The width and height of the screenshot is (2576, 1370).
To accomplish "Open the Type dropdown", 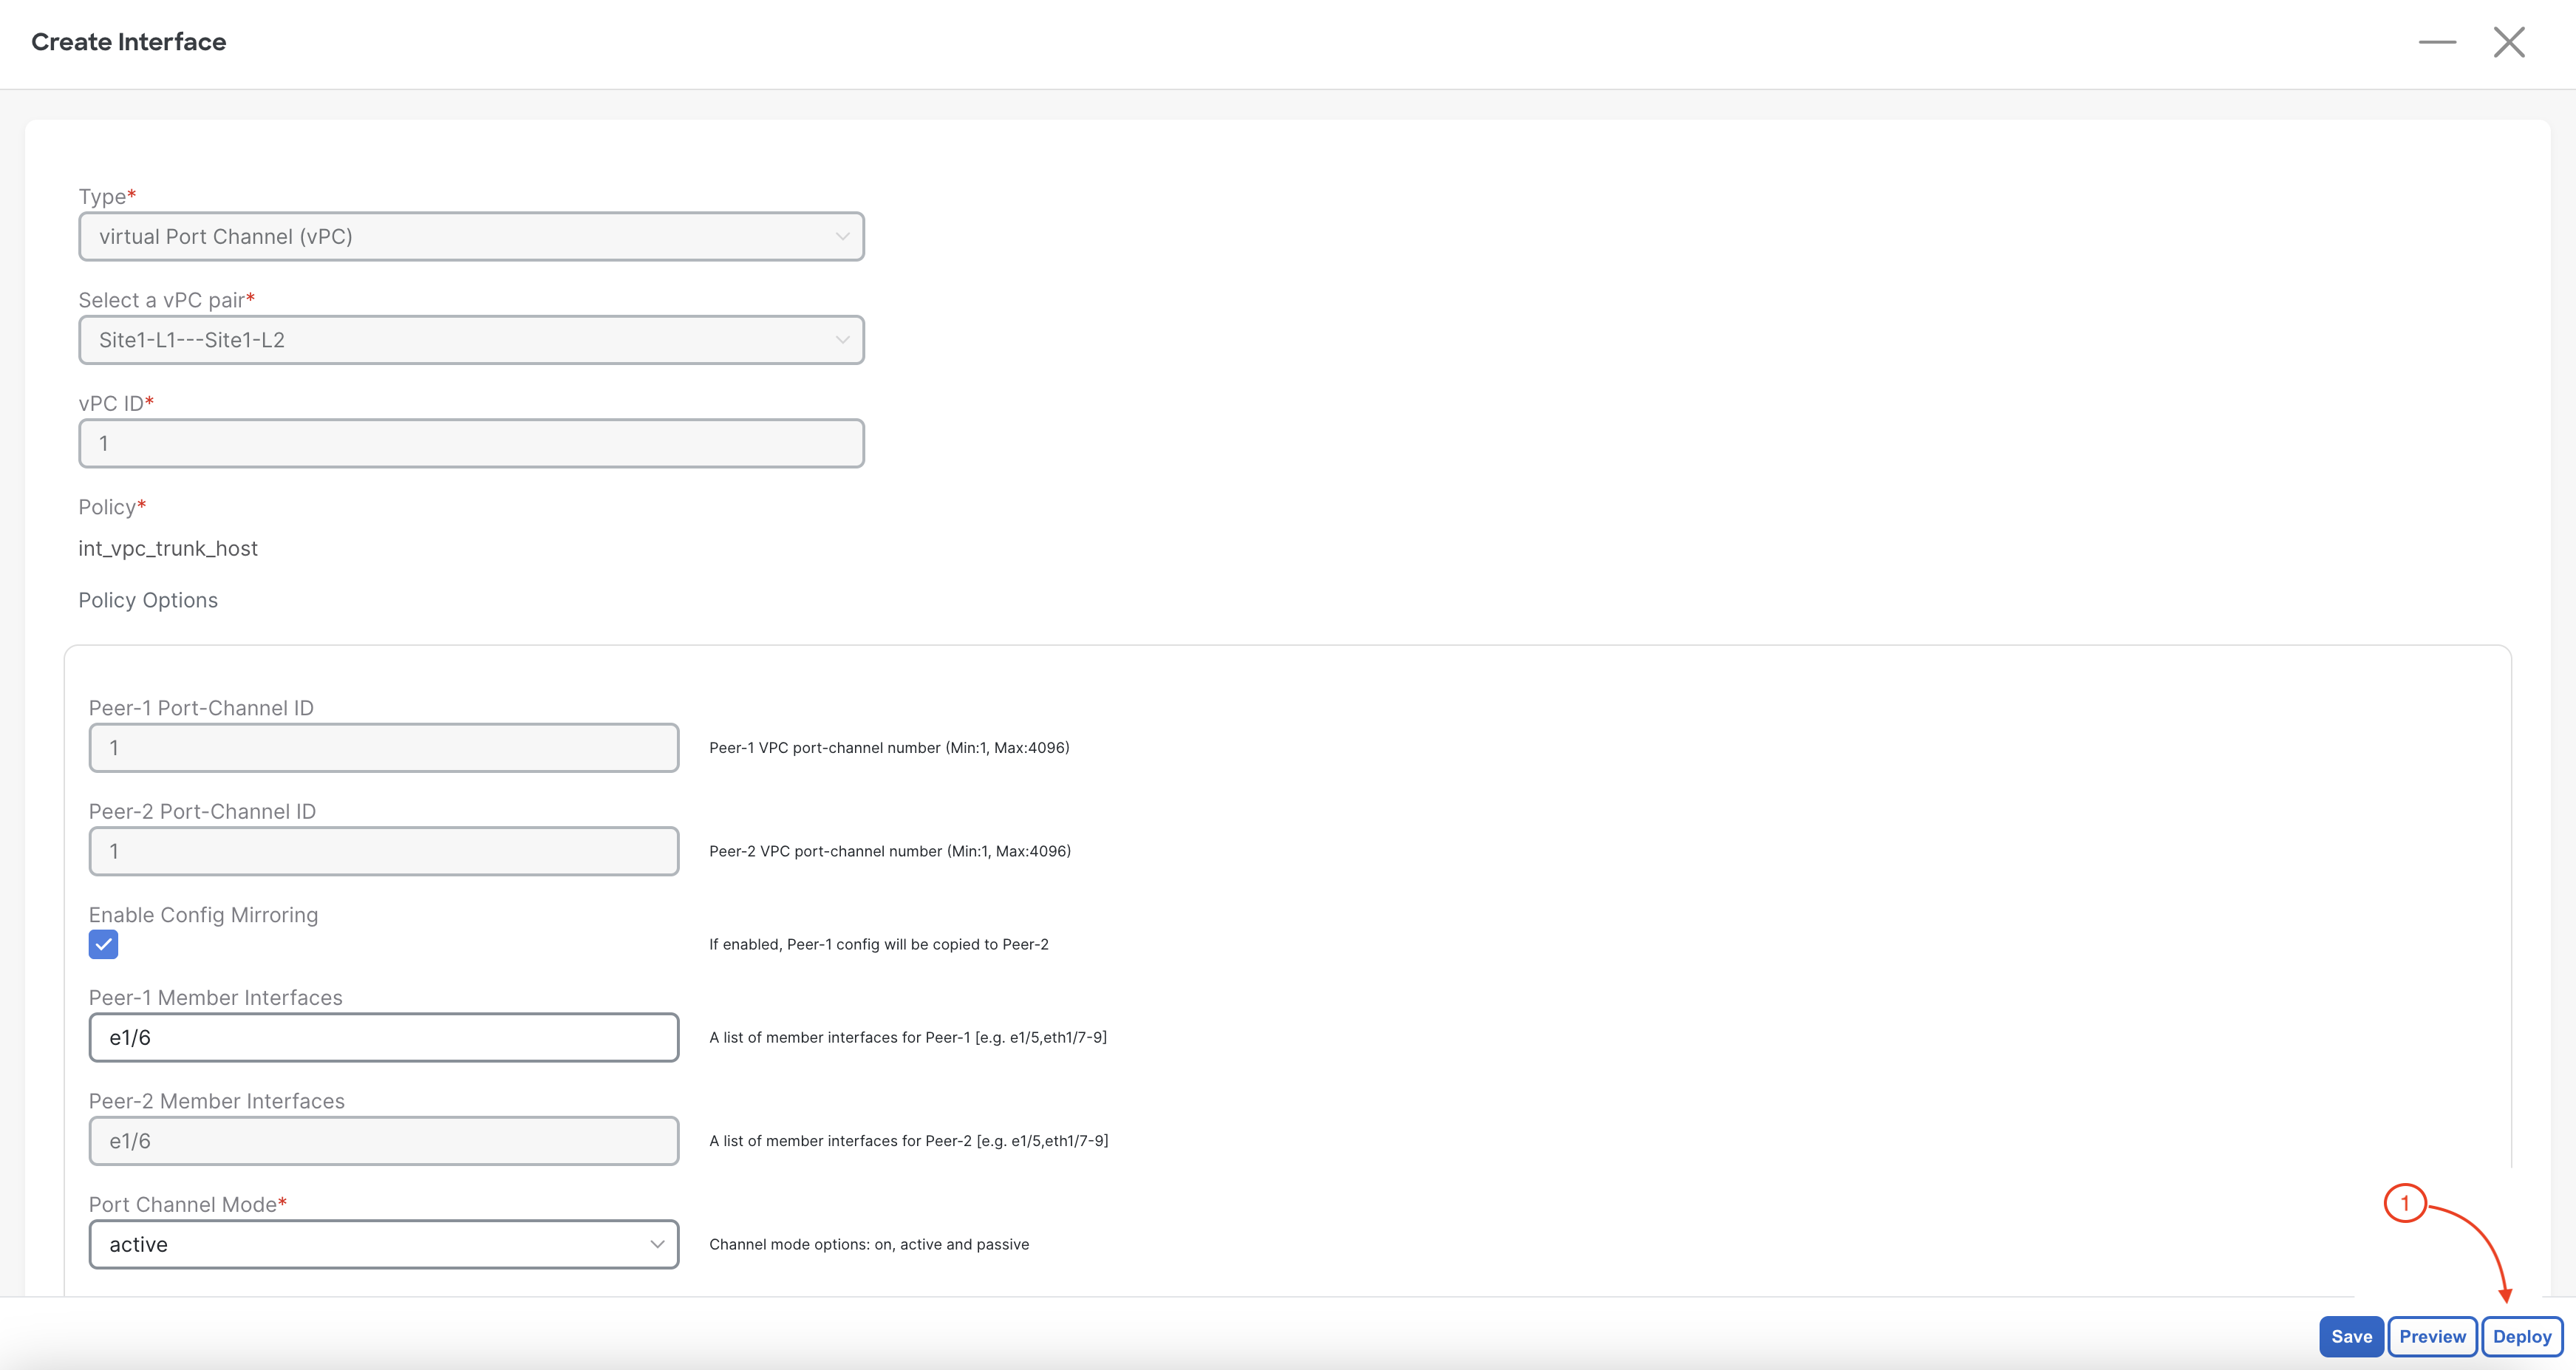I will coord(471,236).
